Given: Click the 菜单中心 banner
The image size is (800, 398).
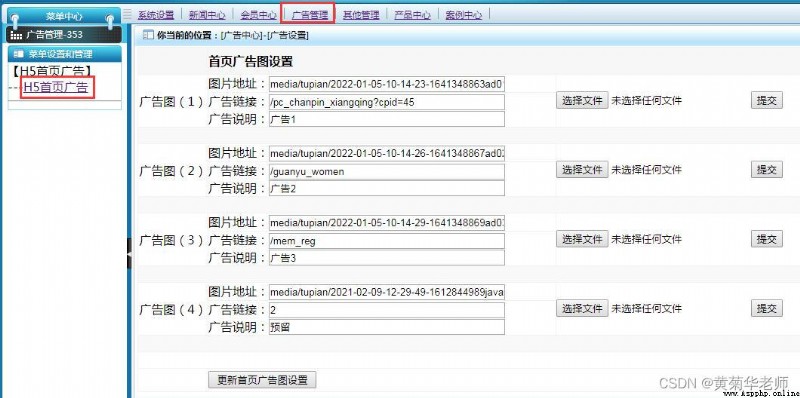Looking at the screenshot, I should [63, 16].
